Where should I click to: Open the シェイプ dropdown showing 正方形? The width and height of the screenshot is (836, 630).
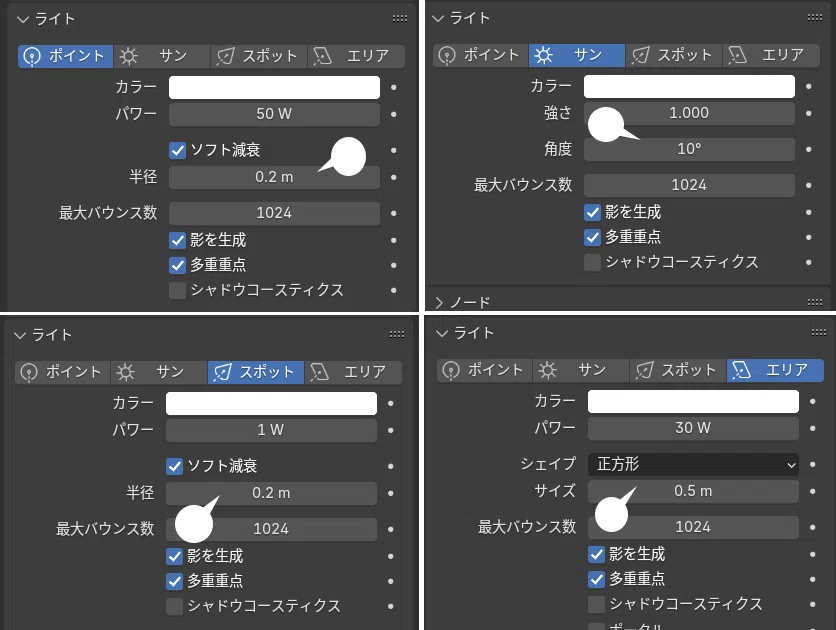693,464
